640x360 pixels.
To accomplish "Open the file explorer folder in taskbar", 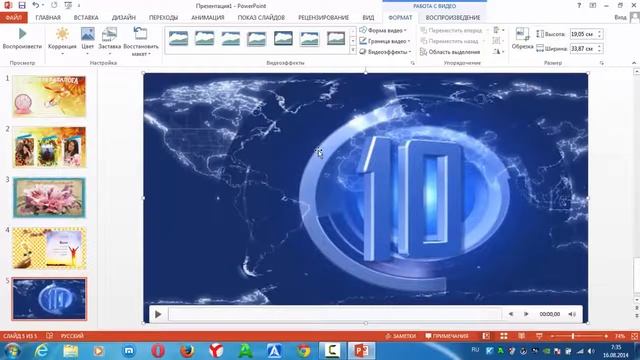I will 71,351.
